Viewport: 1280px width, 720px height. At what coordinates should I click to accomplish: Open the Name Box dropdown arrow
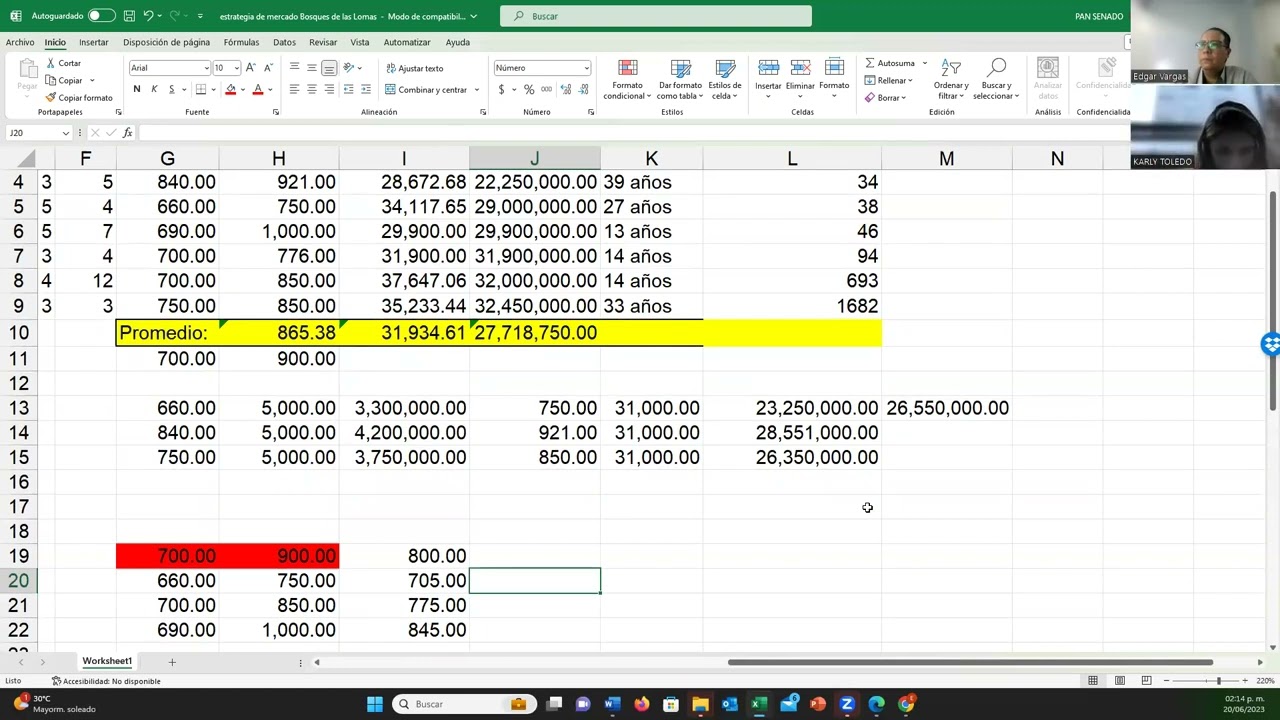[66, 133]
